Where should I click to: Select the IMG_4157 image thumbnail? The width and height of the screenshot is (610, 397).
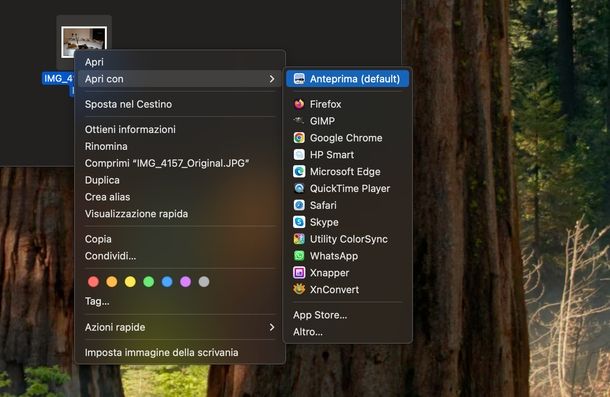[84, 41]
